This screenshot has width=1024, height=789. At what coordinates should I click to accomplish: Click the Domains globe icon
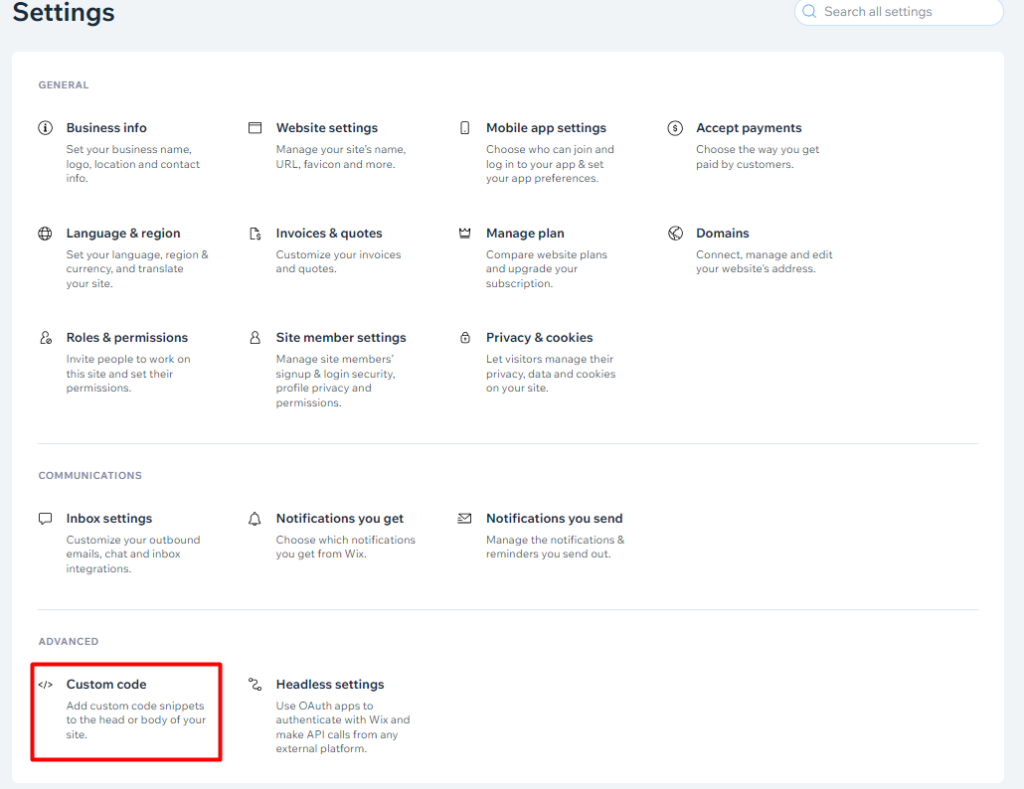pyautogui.click(x=675, y=233)
